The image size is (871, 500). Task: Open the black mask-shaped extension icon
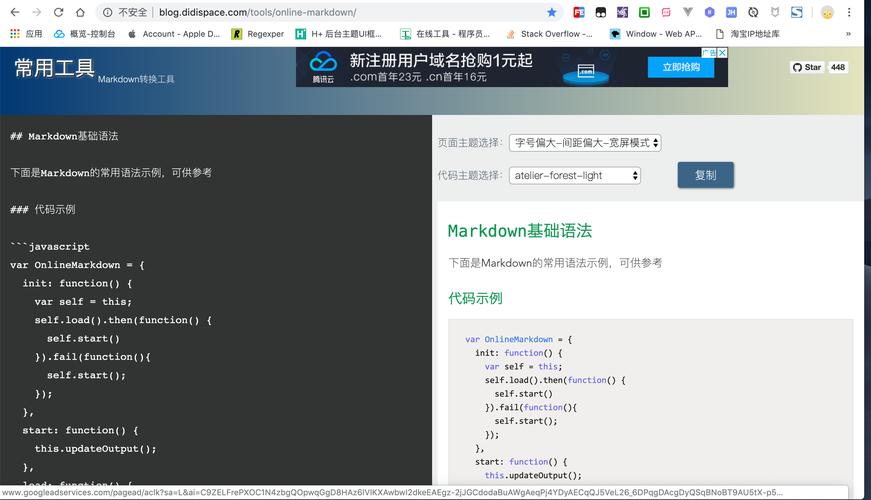[x=600, y=12]
